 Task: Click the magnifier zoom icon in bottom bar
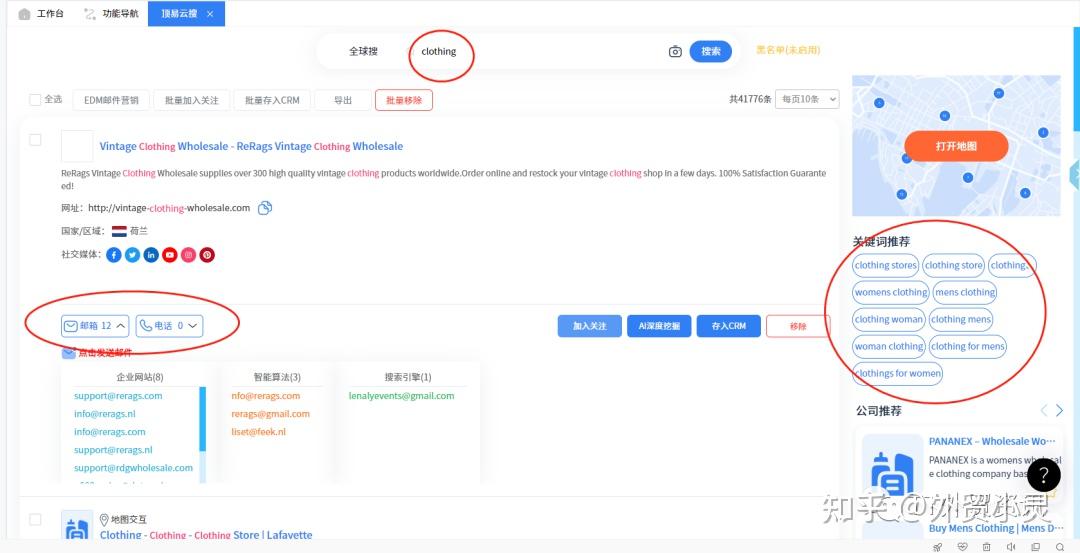pyautogui.click(x=1060, y=547)
